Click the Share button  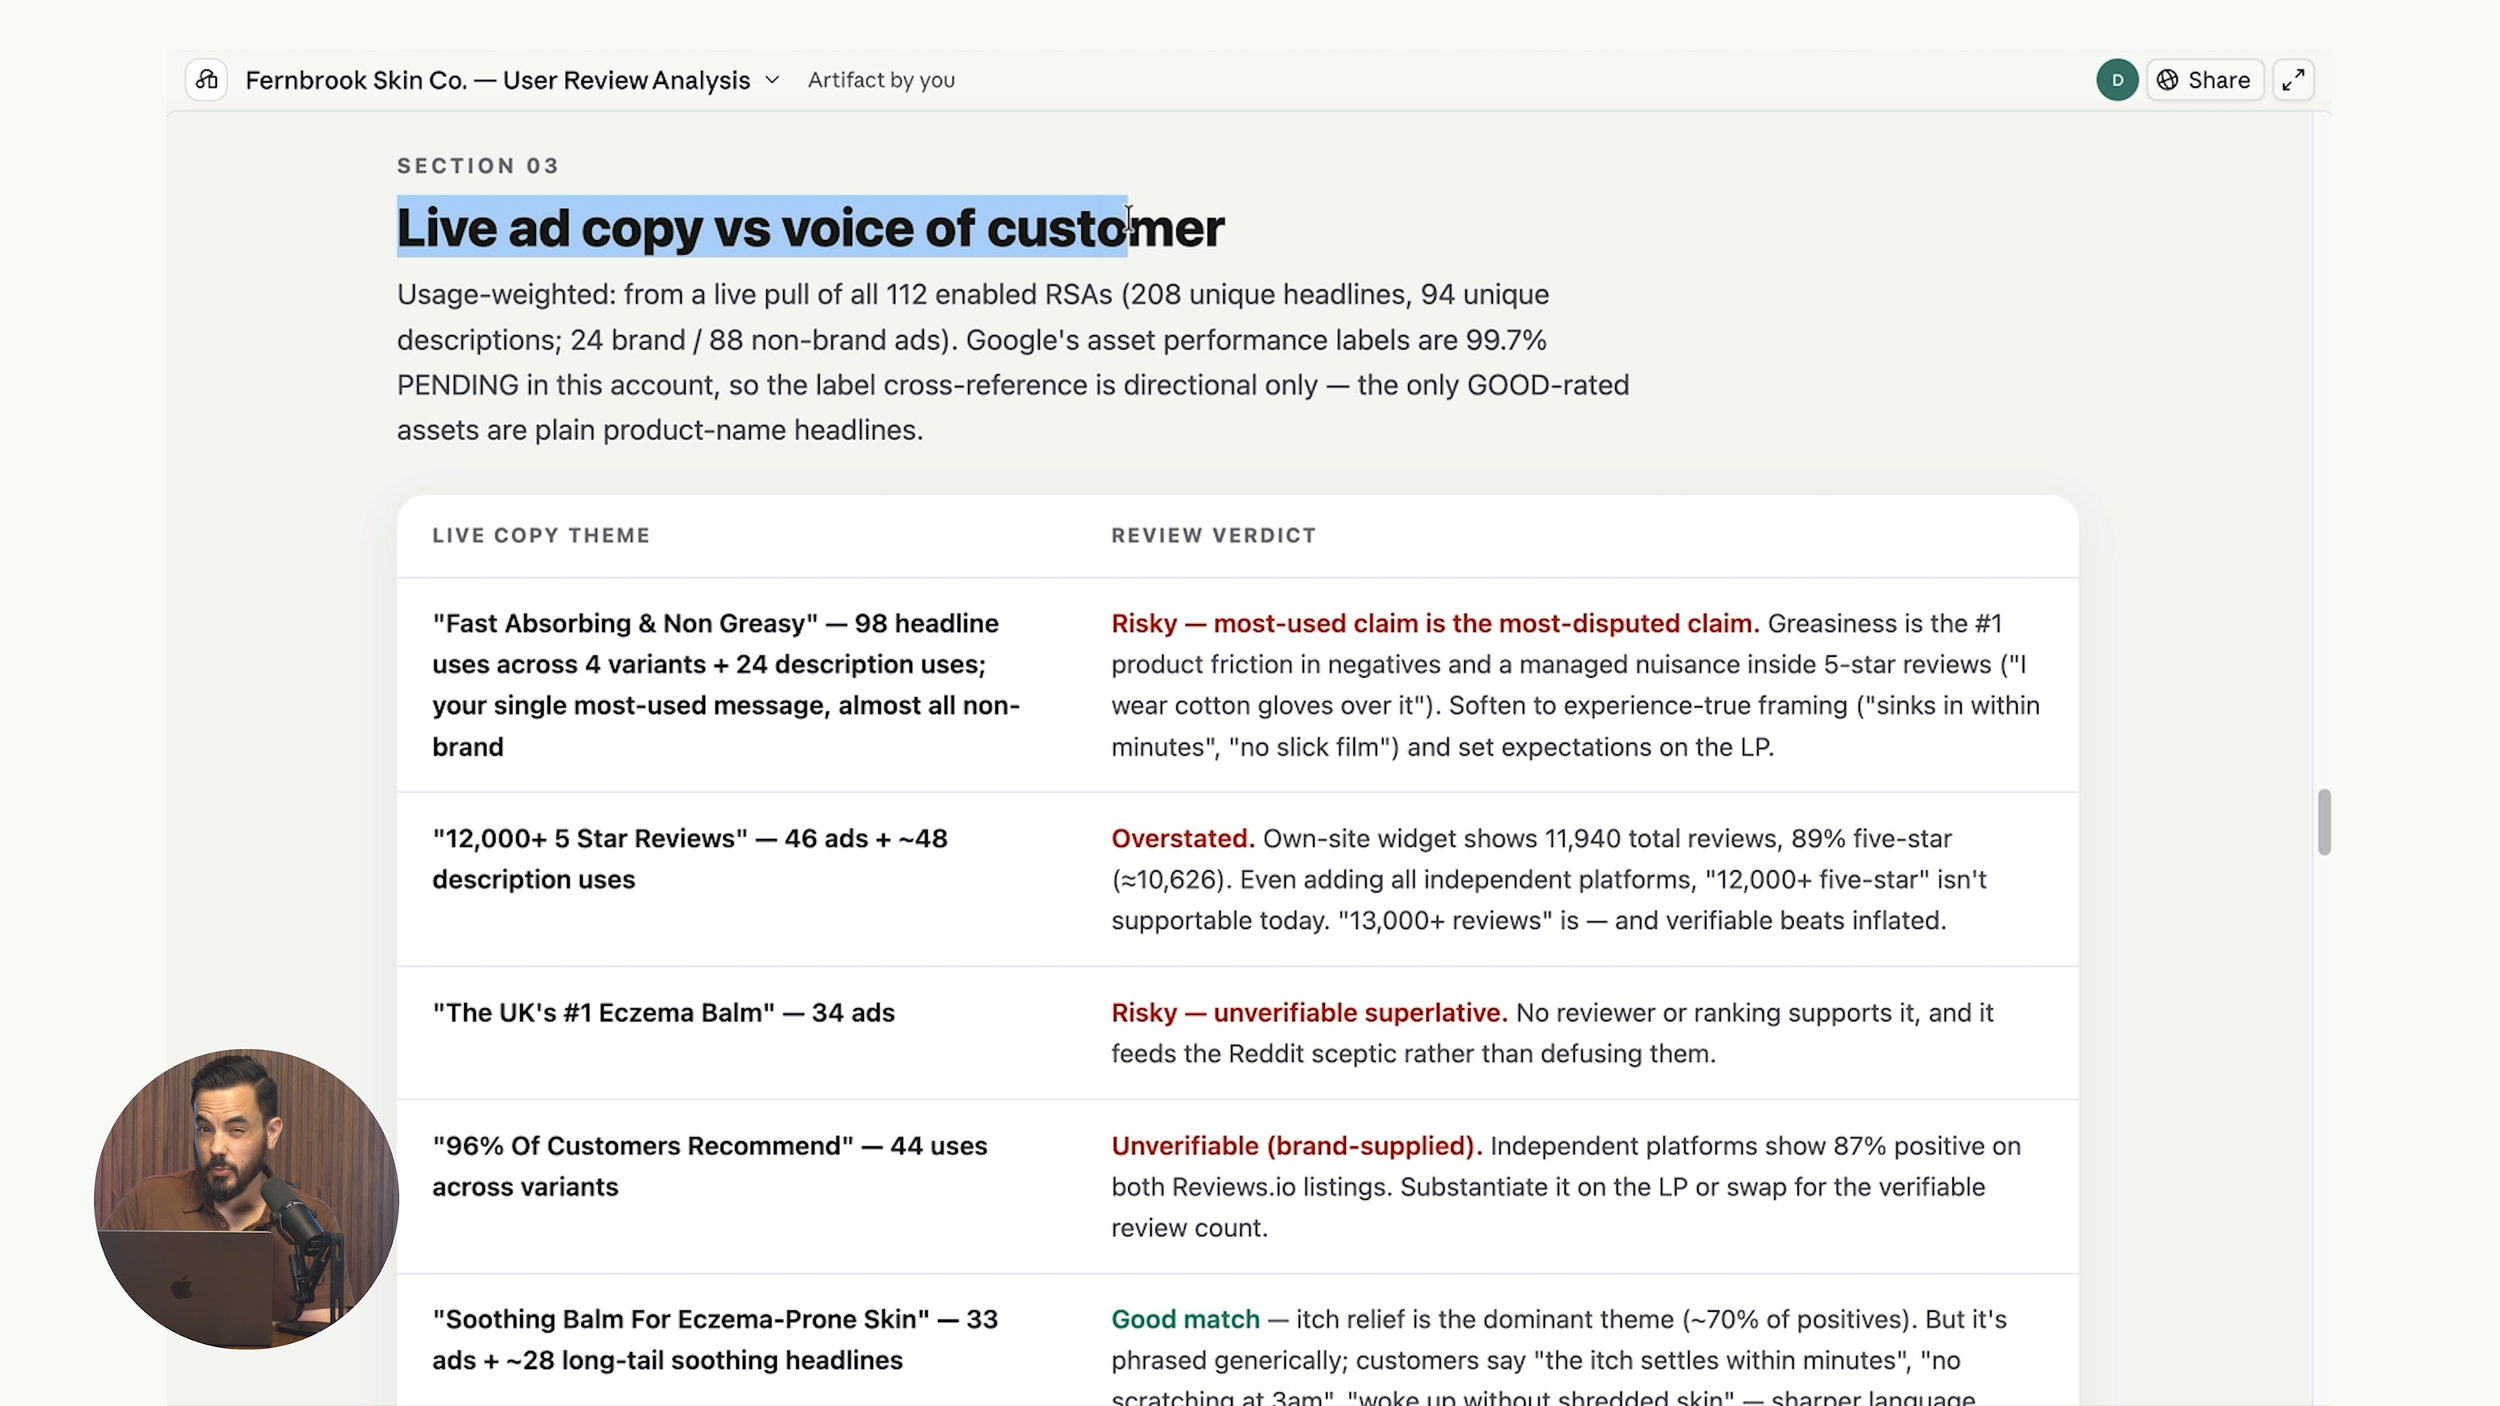click(2205, 80)
